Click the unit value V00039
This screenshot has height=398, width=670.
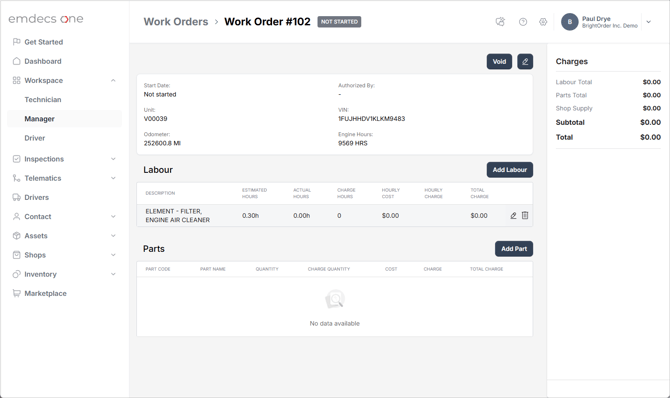click(156, 119)
